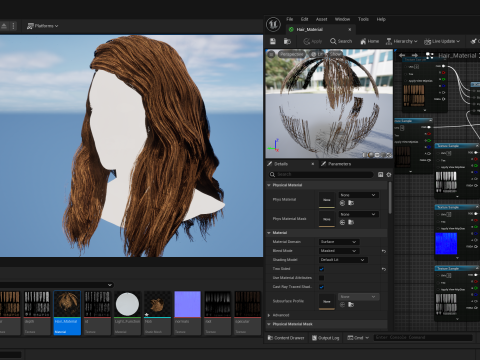Select the normals texture thumbnail
This screenshot has height=360, width=480.
point(187,313)
